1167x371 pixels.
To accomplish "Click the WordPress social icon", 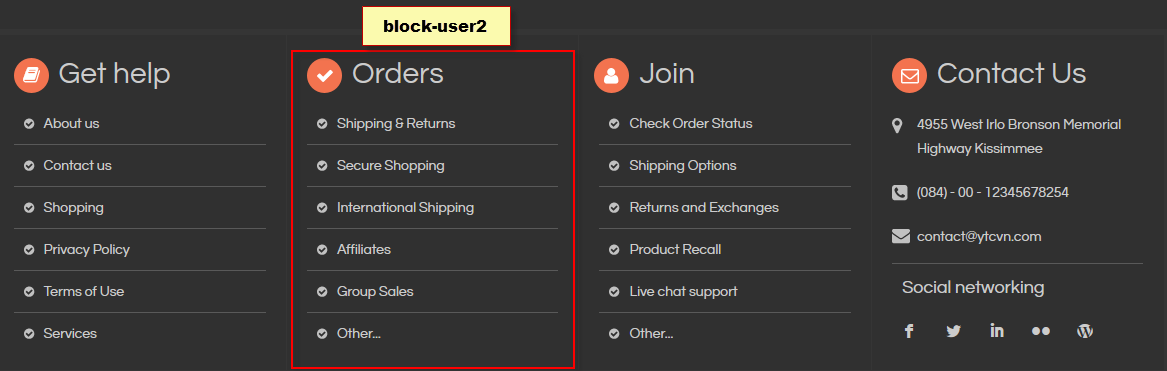I will pyautogui.click(x=1085, y=332).
